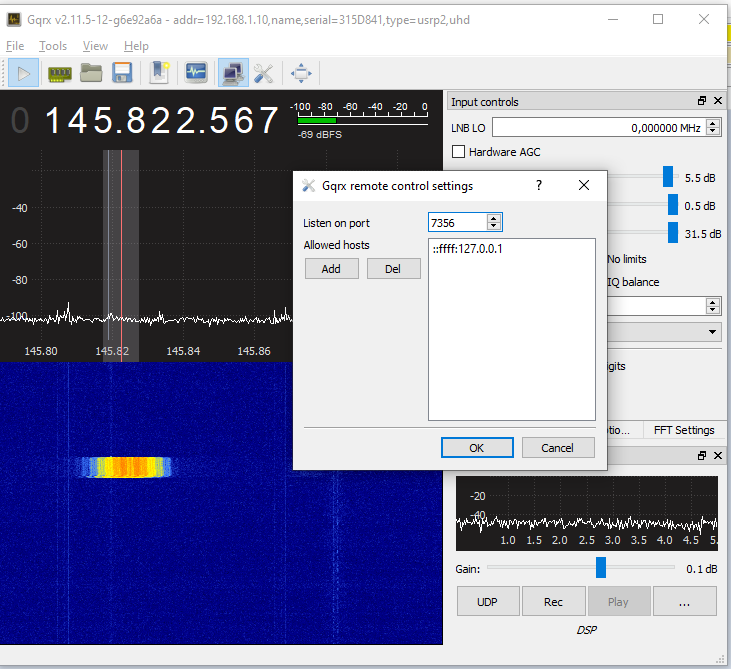The height and width of the screenshot is (669, 731).
Task: Click Del to remove allowed host
Action: pos(393,269)
